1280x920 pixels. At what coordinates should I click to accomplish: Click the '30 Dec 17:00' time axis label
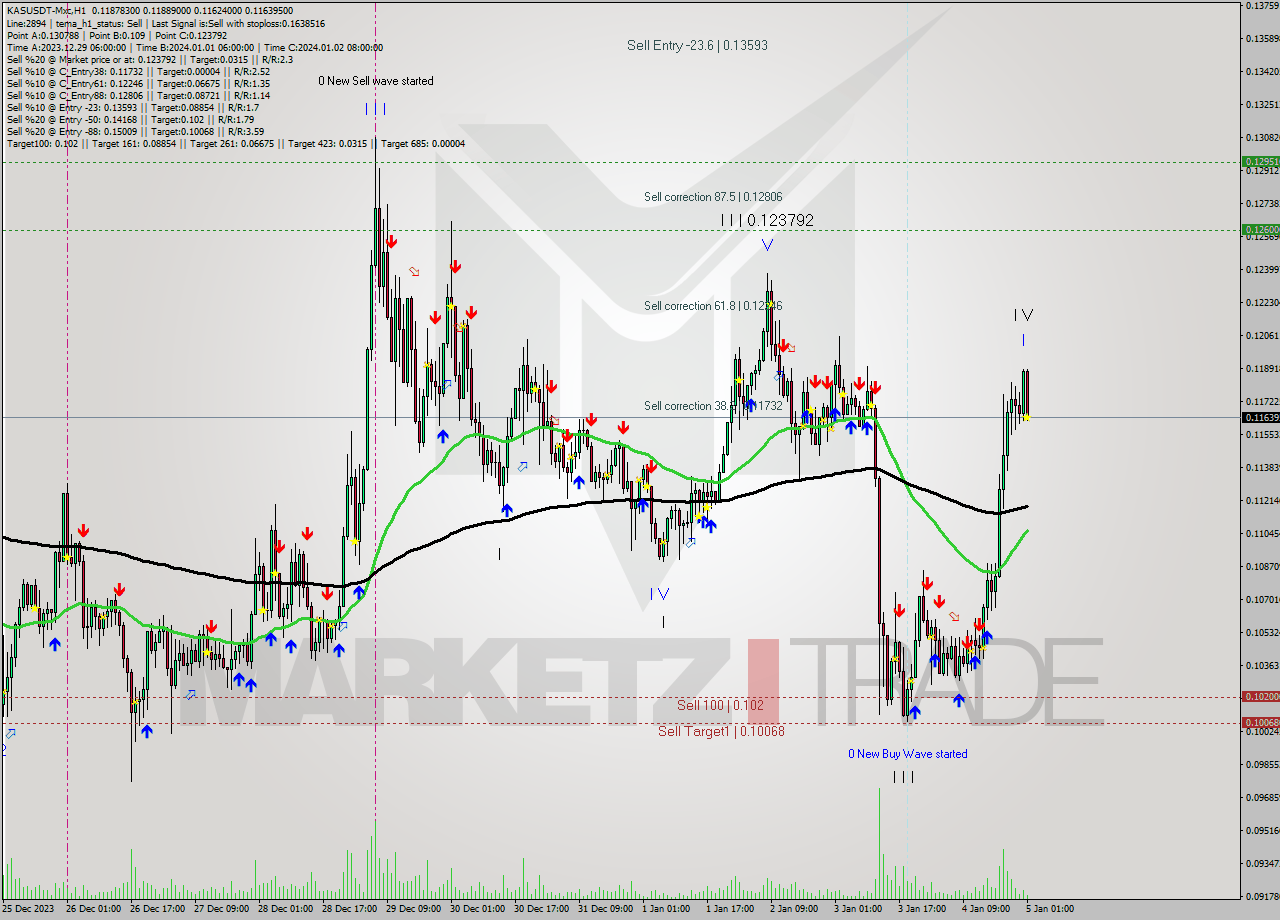click(541, 909)
